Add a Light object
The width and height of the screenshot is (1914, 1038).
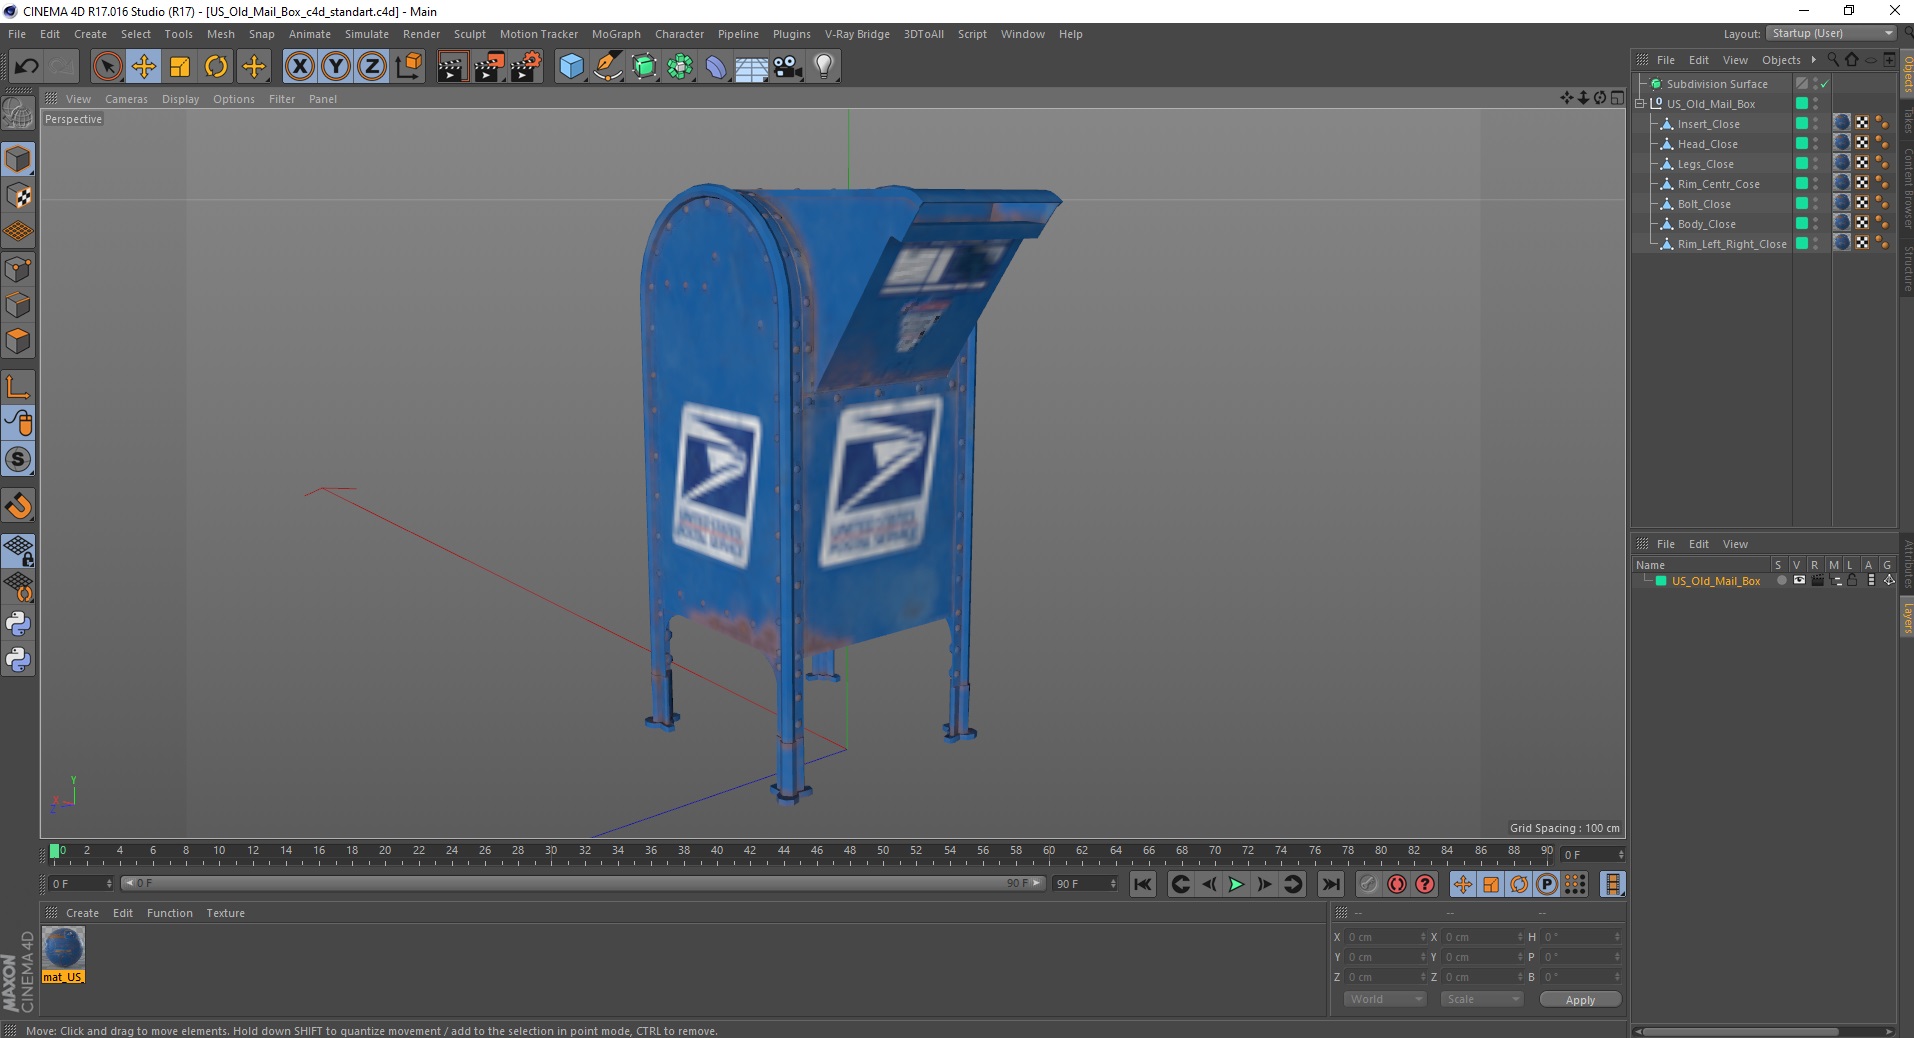pos(823,67)
